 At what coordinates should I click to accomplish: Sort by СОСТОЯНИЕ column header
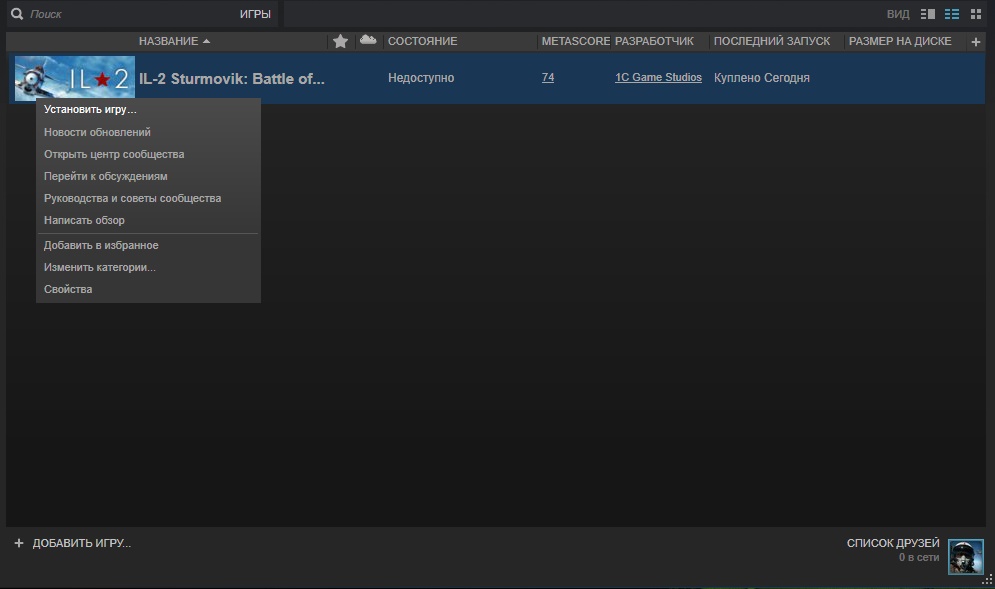pos(423,41)
